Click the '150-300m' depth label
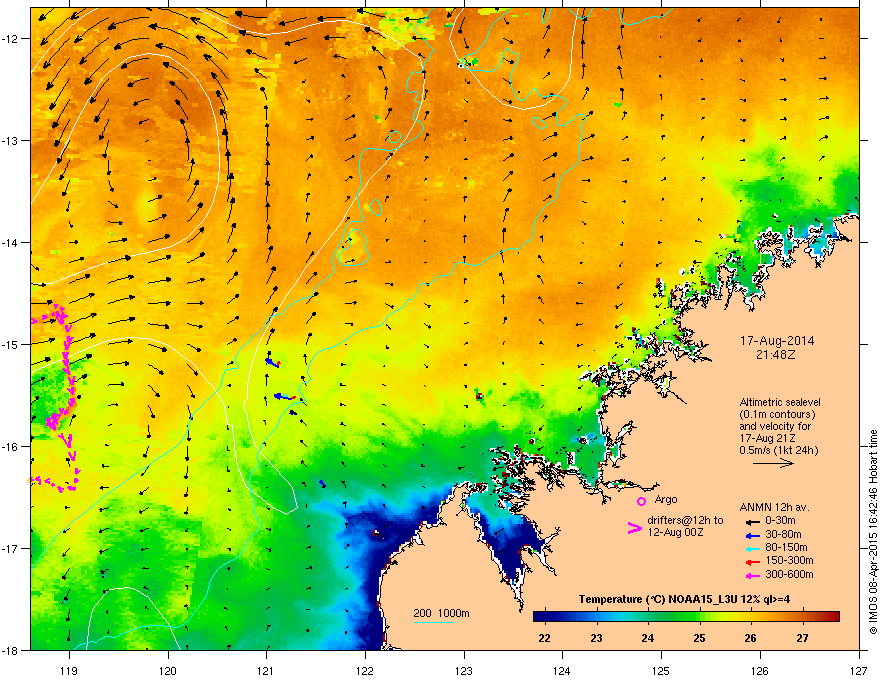Viewport: 880px width, 680px height. [x=789, y=560]
